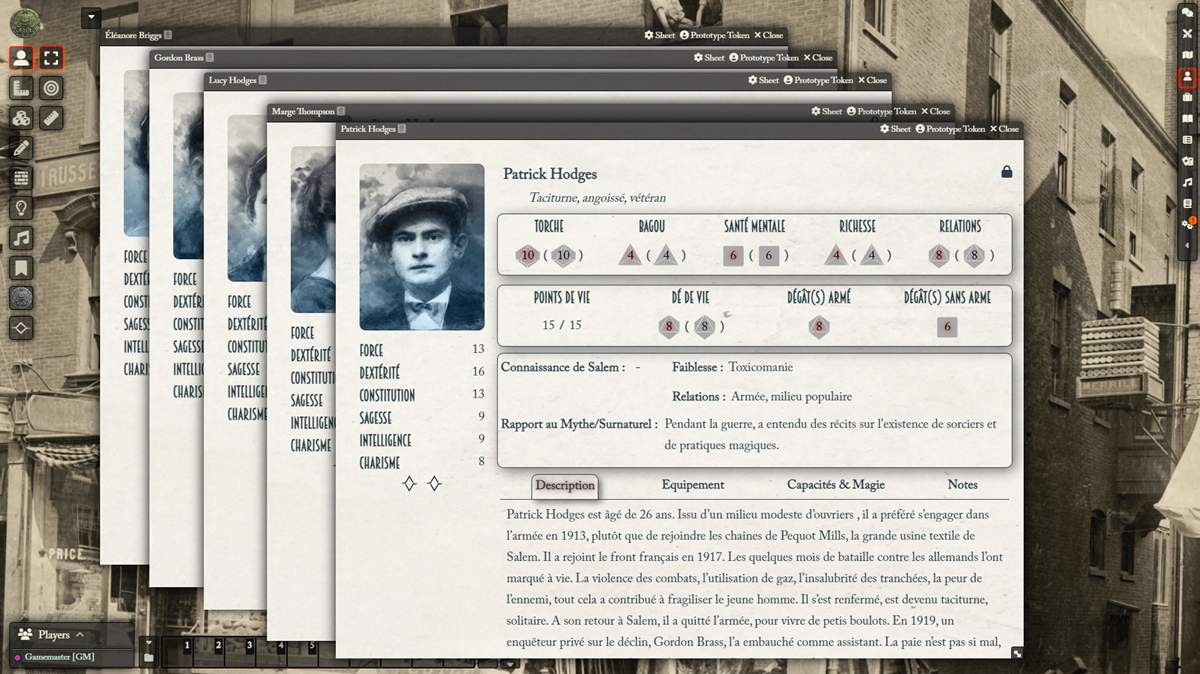Open the Lighting controls bulb icon
The height and width of the screenshot is (674, 1200).
(21, 208)
